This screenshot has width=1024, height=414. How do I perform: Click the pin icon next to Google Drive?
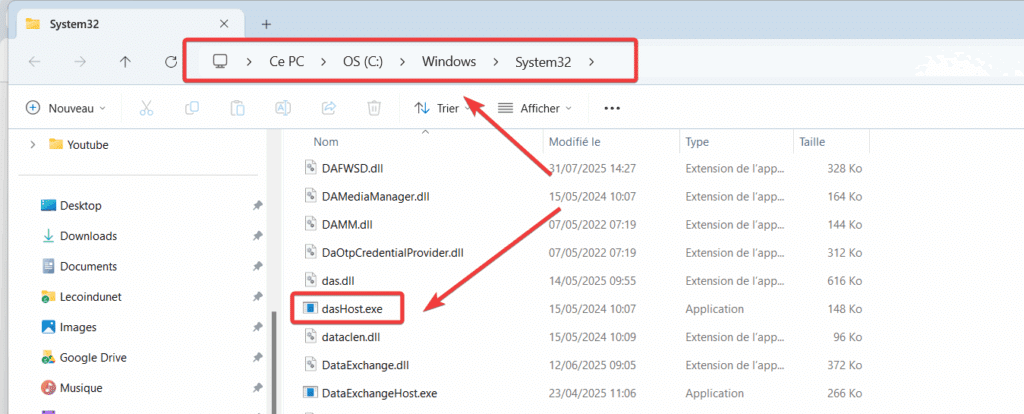(x=257, y=358)
